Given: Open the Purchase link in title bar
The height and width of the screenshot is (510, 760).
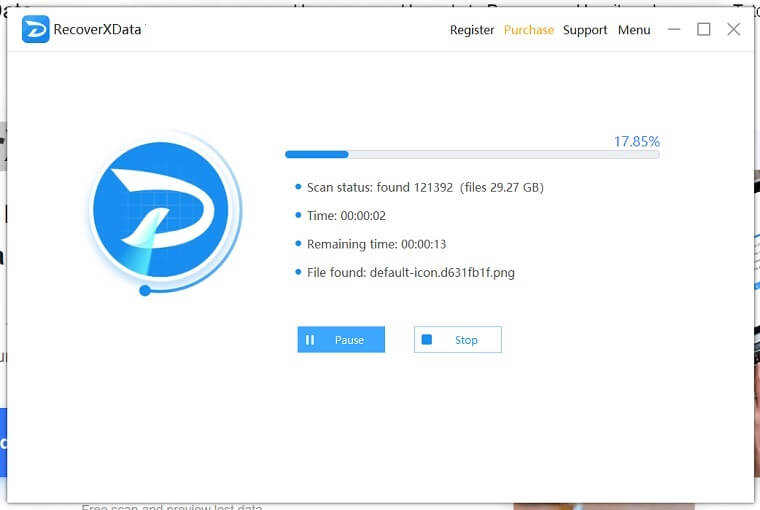Looking at the screenshot, I should (528, 30).
